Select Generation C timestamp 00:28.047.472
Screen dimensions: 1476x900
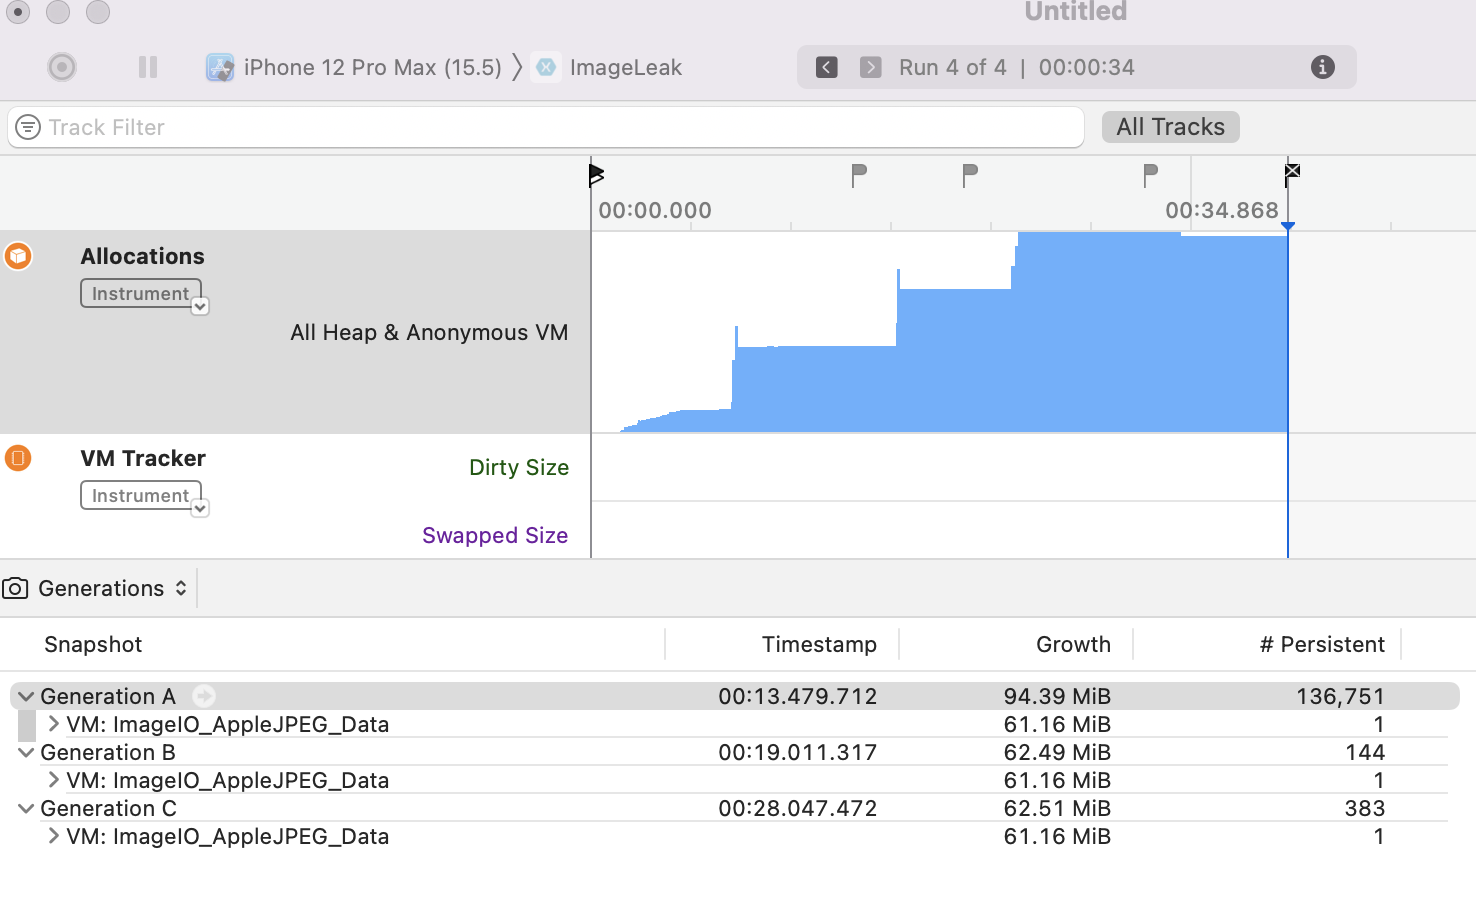797,808
